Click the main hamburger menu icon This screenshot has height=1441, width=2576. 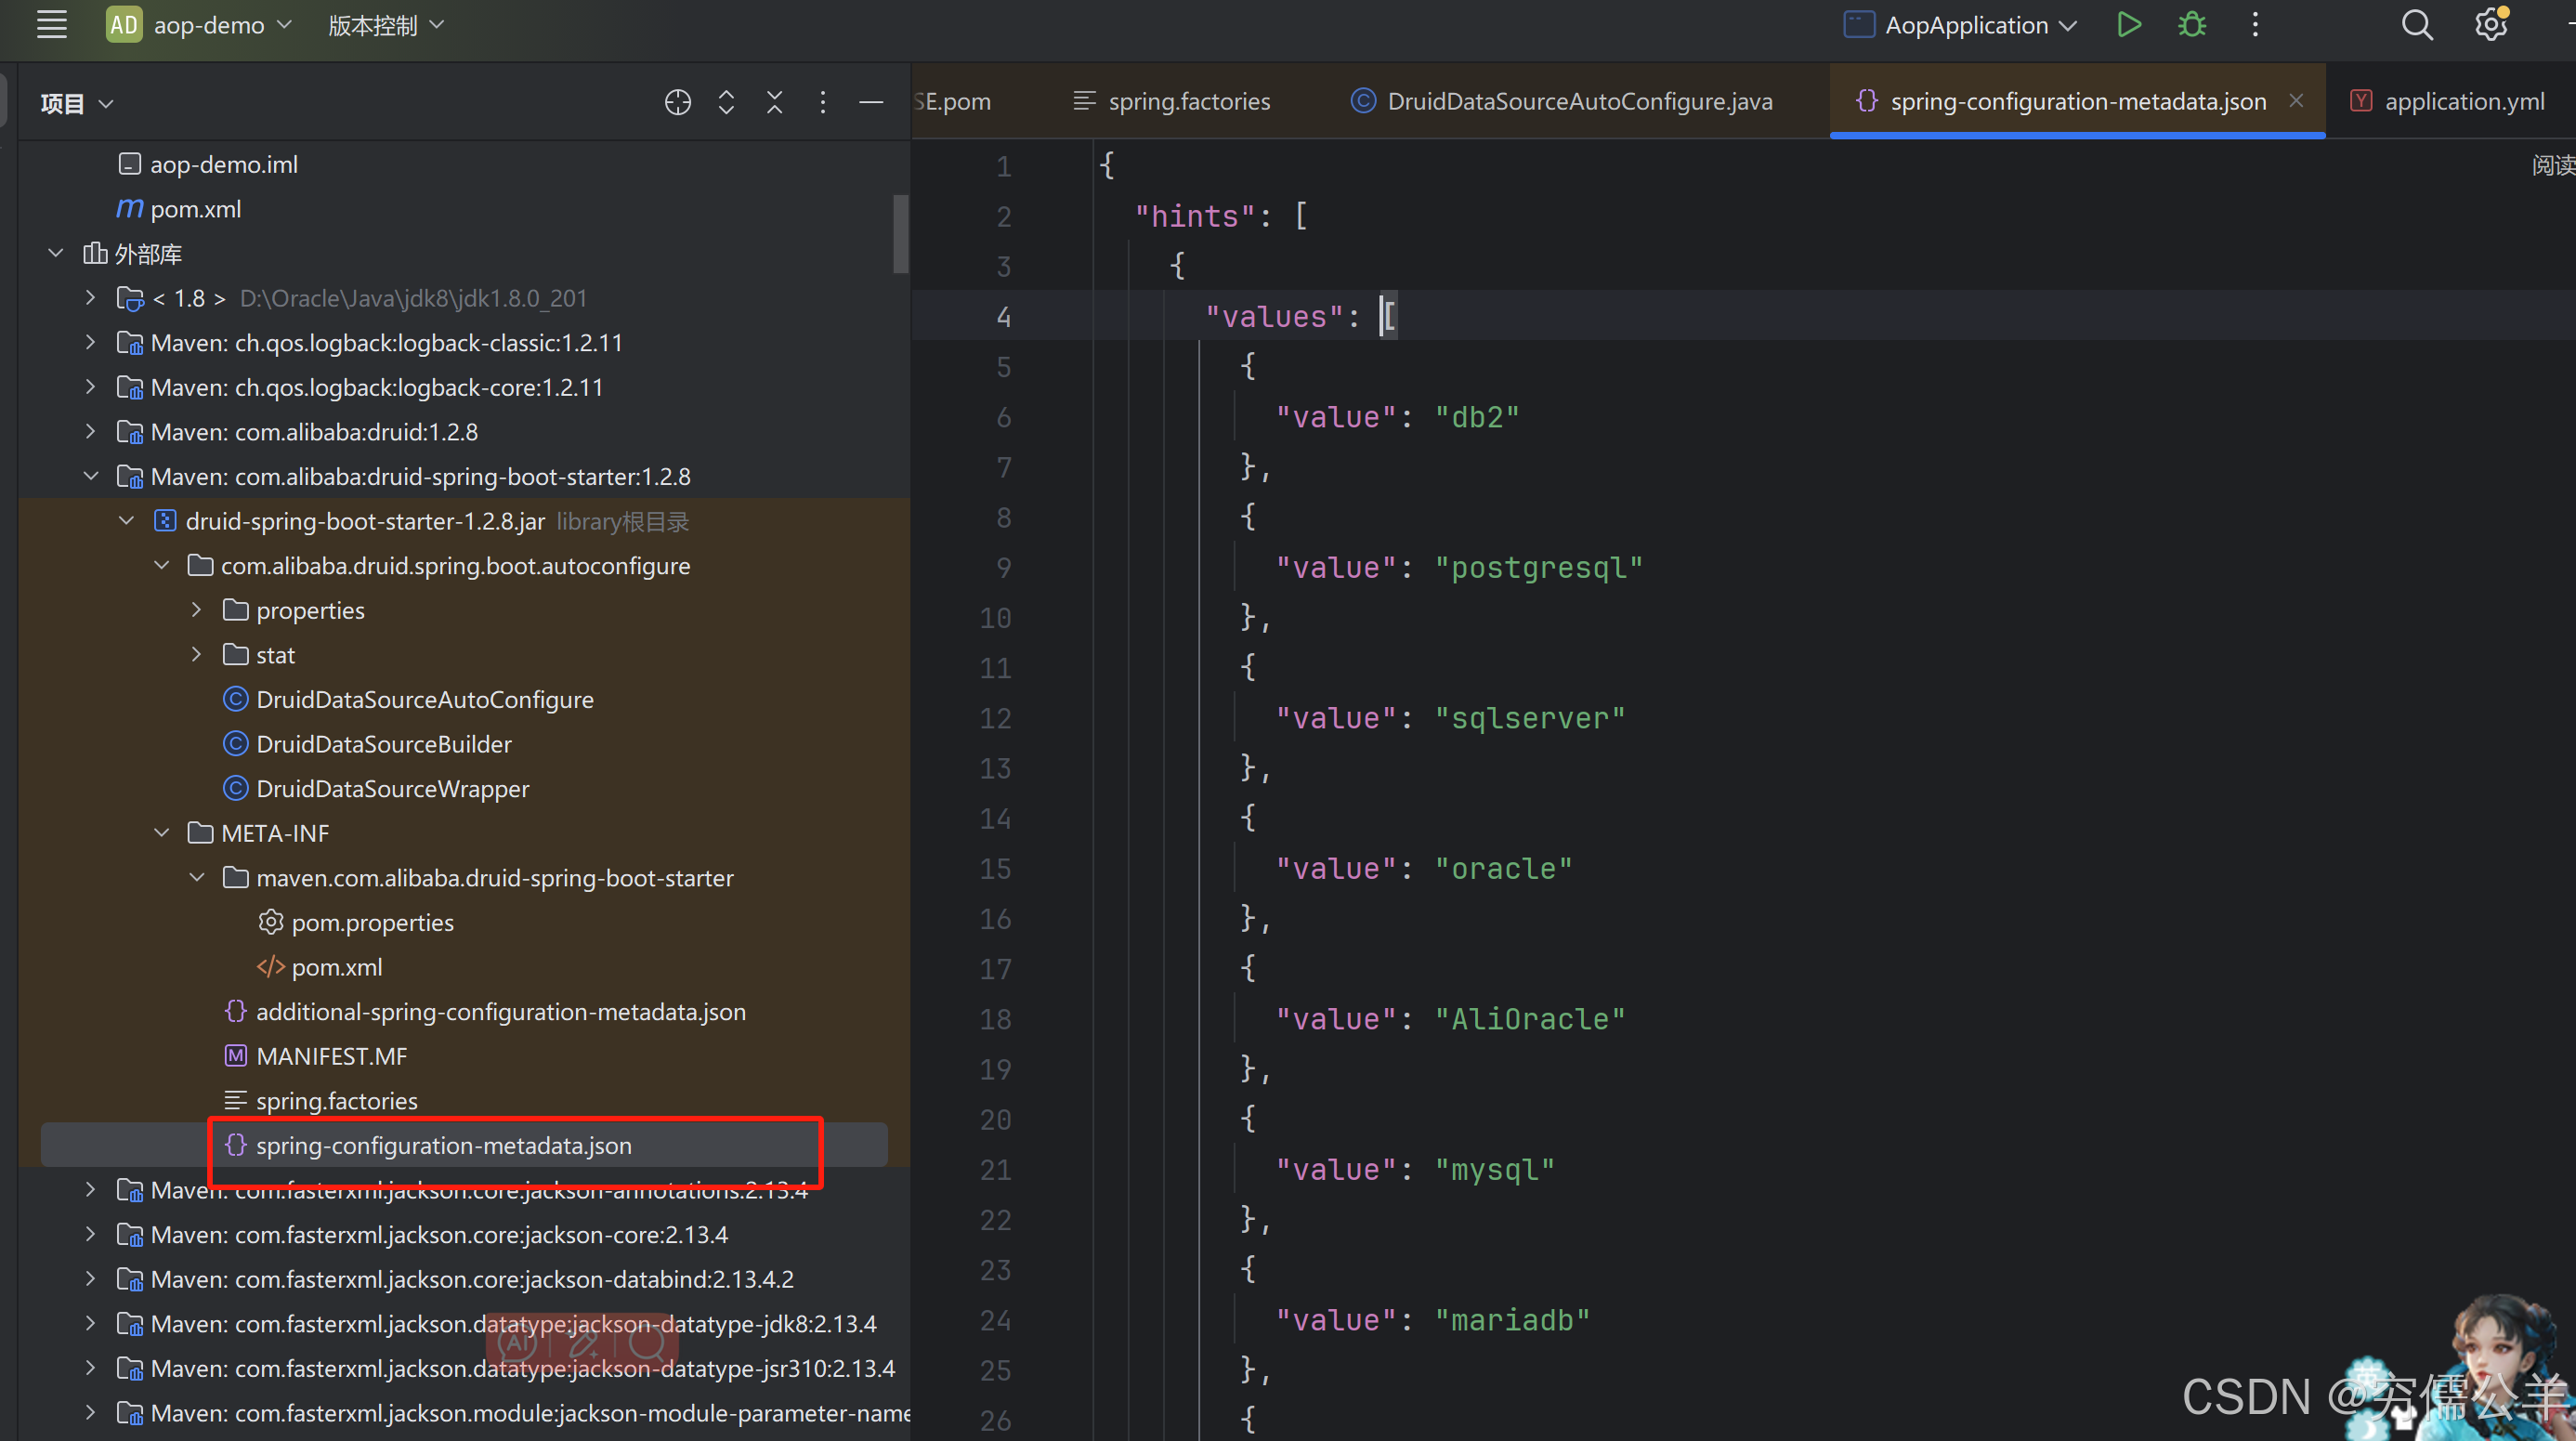(x=52, y=25)
